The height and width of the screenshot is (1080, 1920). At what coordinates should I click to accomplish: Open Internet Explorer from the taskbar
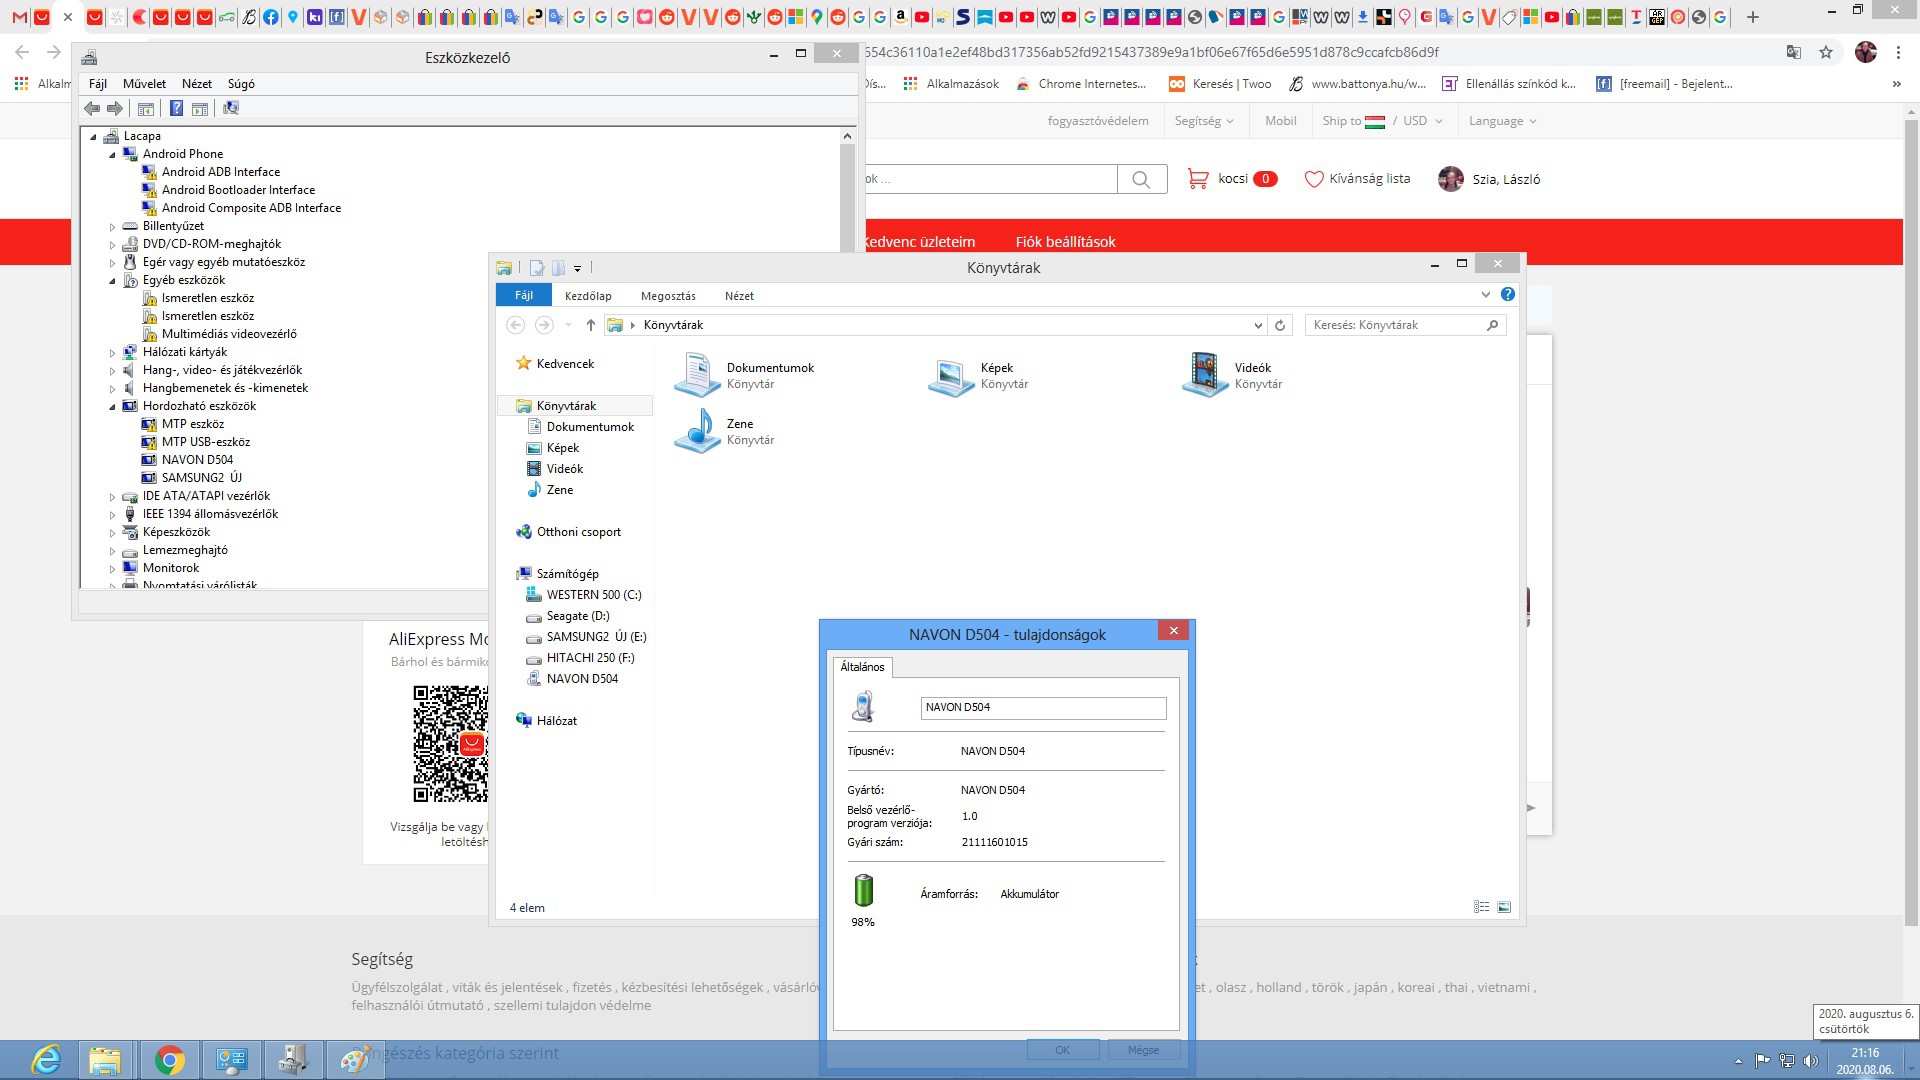click(46, 1059)
